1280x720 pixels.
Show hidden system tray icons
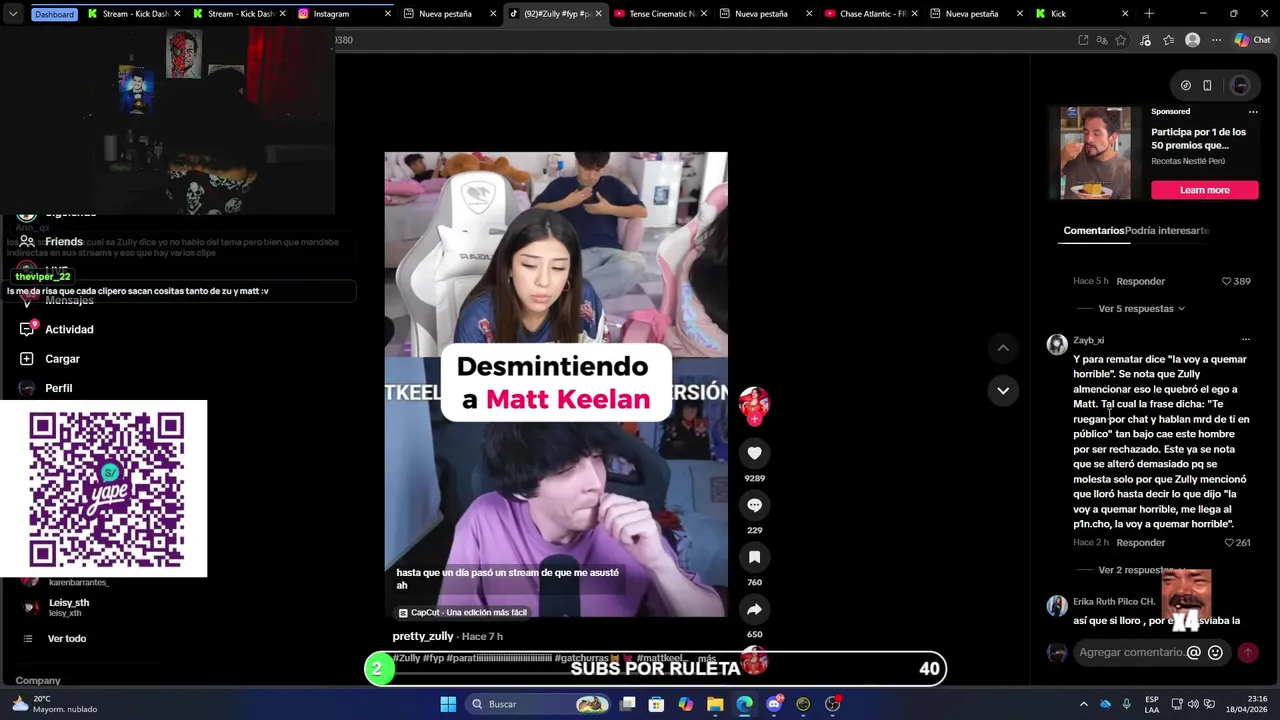pos(1083,704)
